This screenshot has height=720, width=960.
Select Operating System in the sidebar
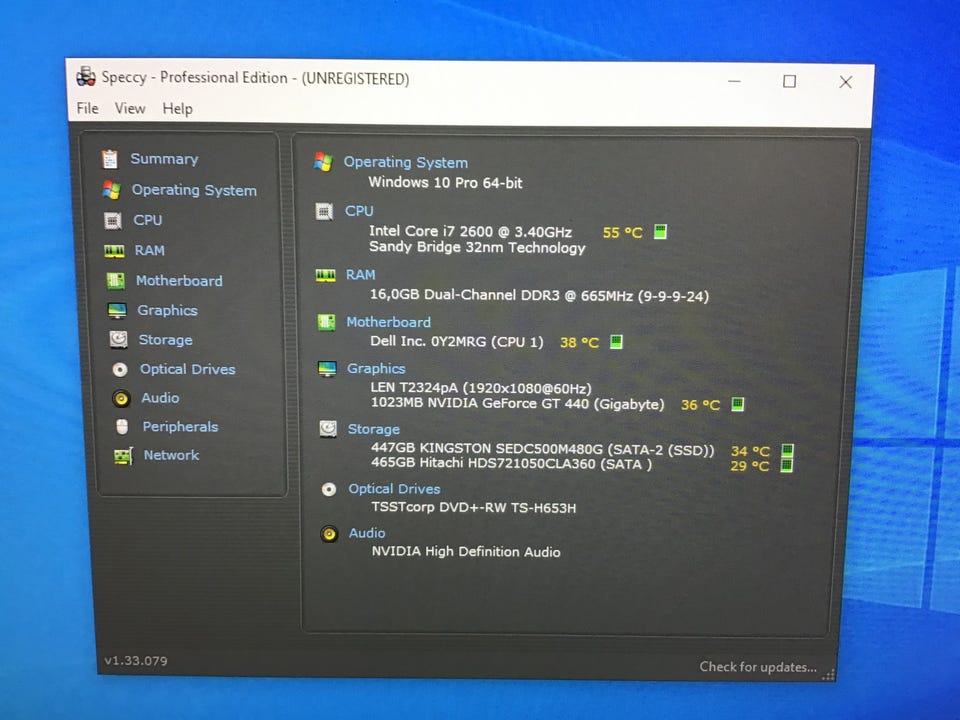point(194,190)
